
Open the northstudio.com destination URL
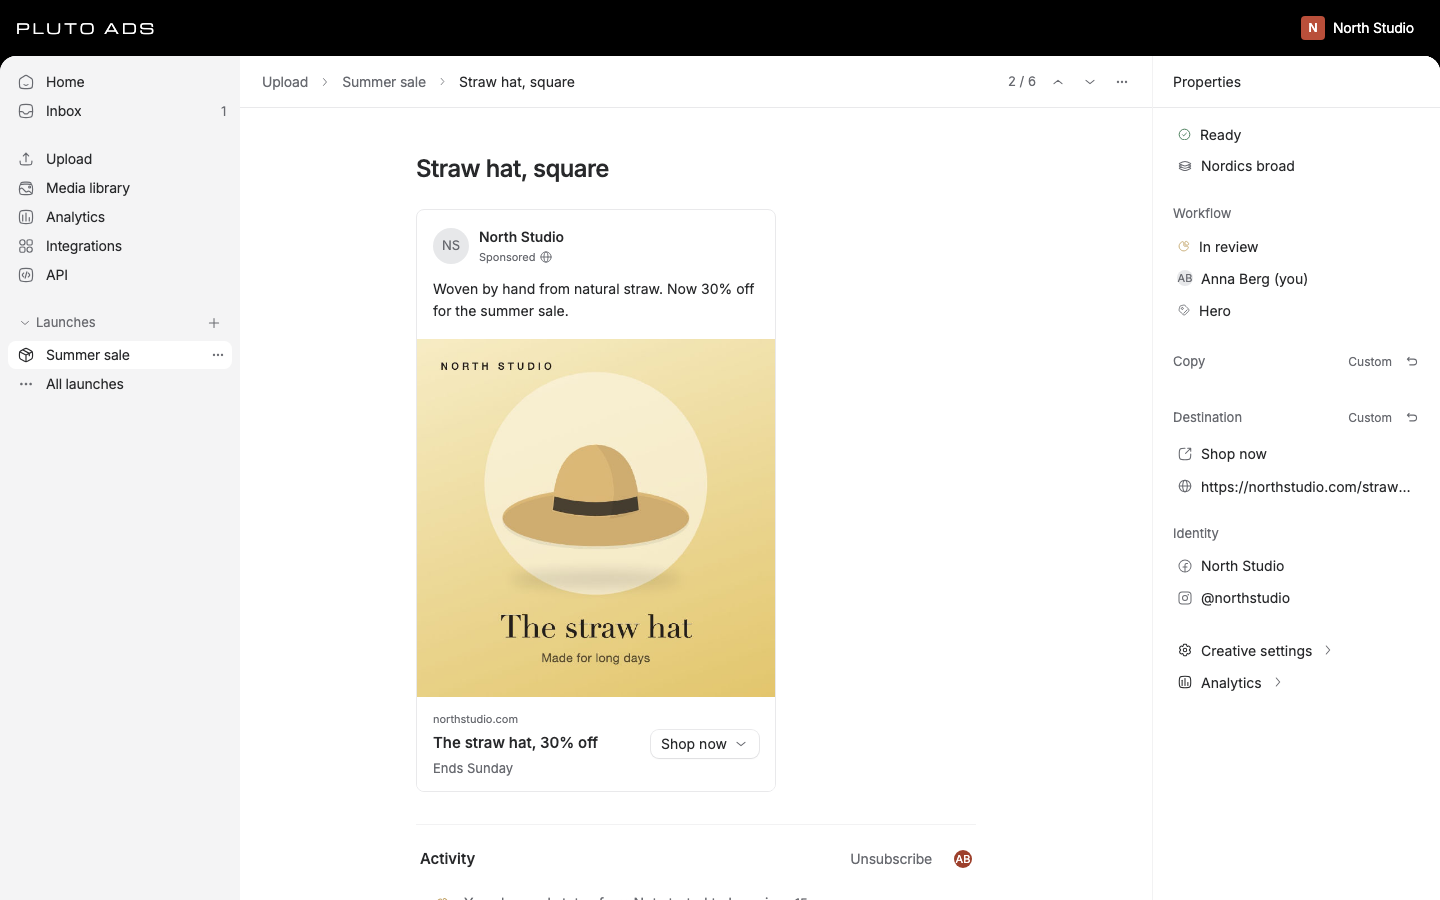tap(1305, 487)
